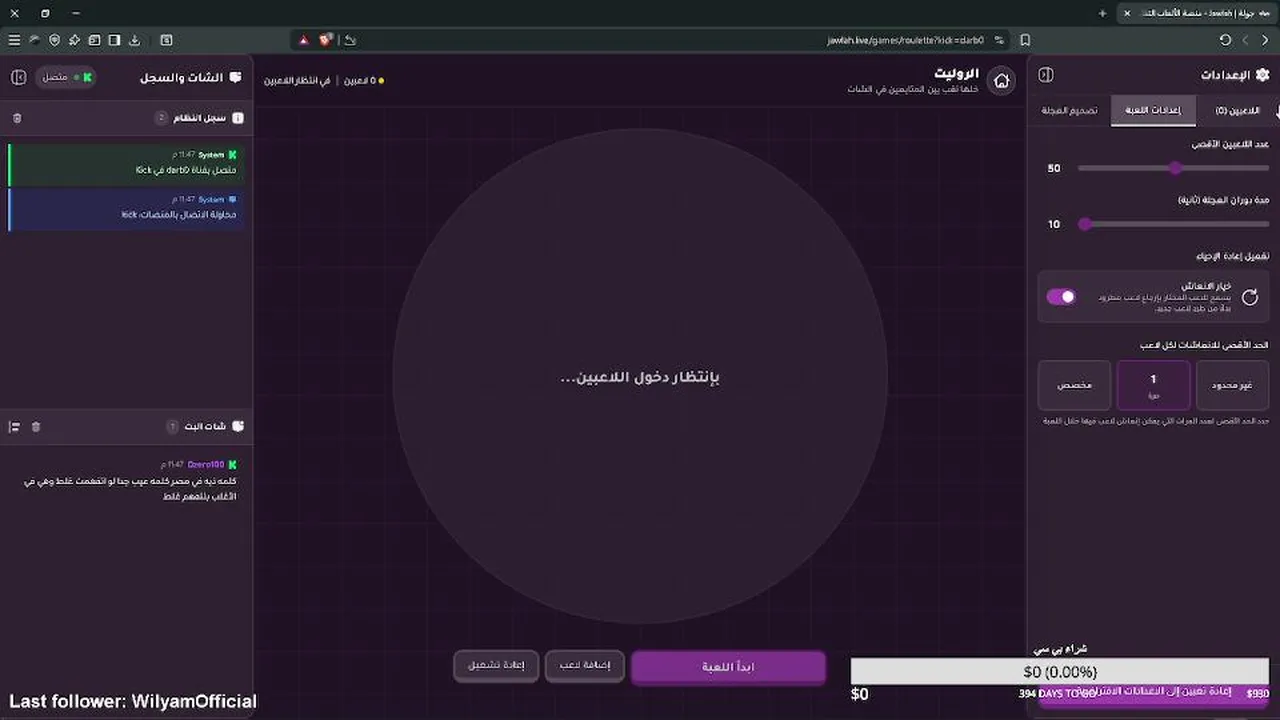Viewport: 1280px width, 720px height.
Task: Click the home icon beside الروليت title
Action: (1001, 81)
